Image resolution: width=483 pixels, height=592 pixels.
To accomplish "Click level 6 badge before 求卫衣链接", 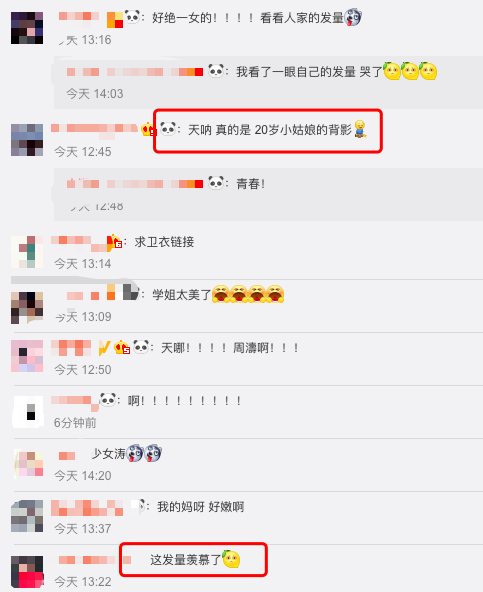I will [x=114, y=242].
